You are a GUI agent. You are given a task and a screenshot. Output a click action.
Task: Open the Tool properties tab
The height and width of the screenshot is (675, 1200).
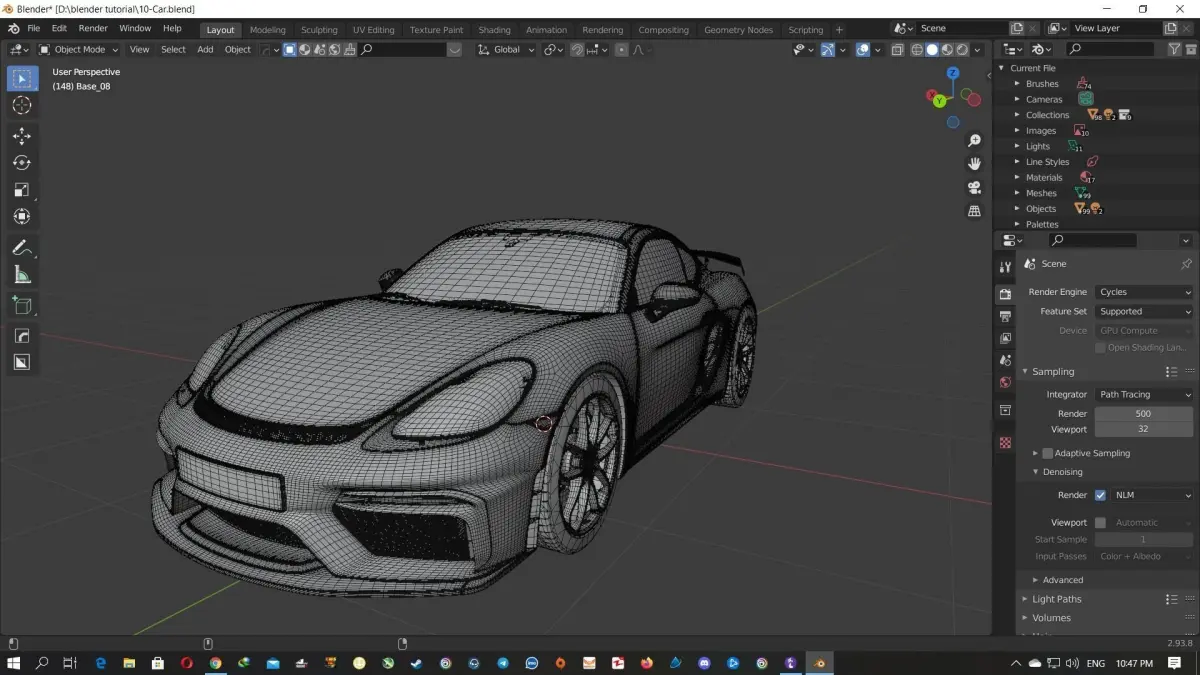tap(1005, 267)
